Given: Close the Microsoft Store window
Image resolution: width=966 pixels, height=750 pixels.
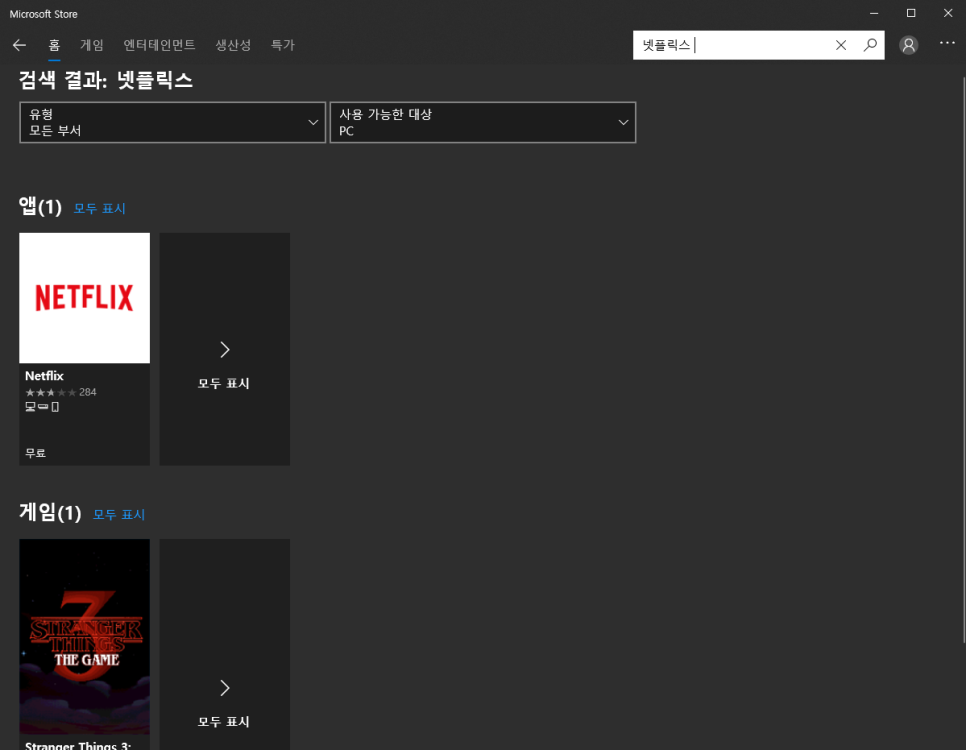Looking at the screenshot, I should pos(948,14).
